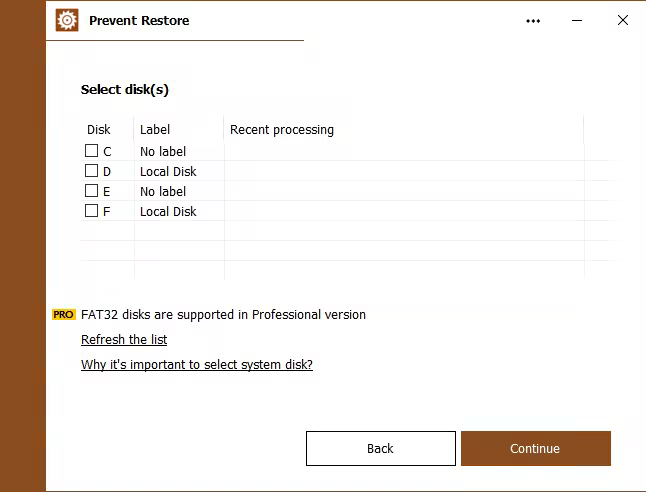Enable the disk D checkbox
The width and height of the screenshot is (646, 492).
92,171
